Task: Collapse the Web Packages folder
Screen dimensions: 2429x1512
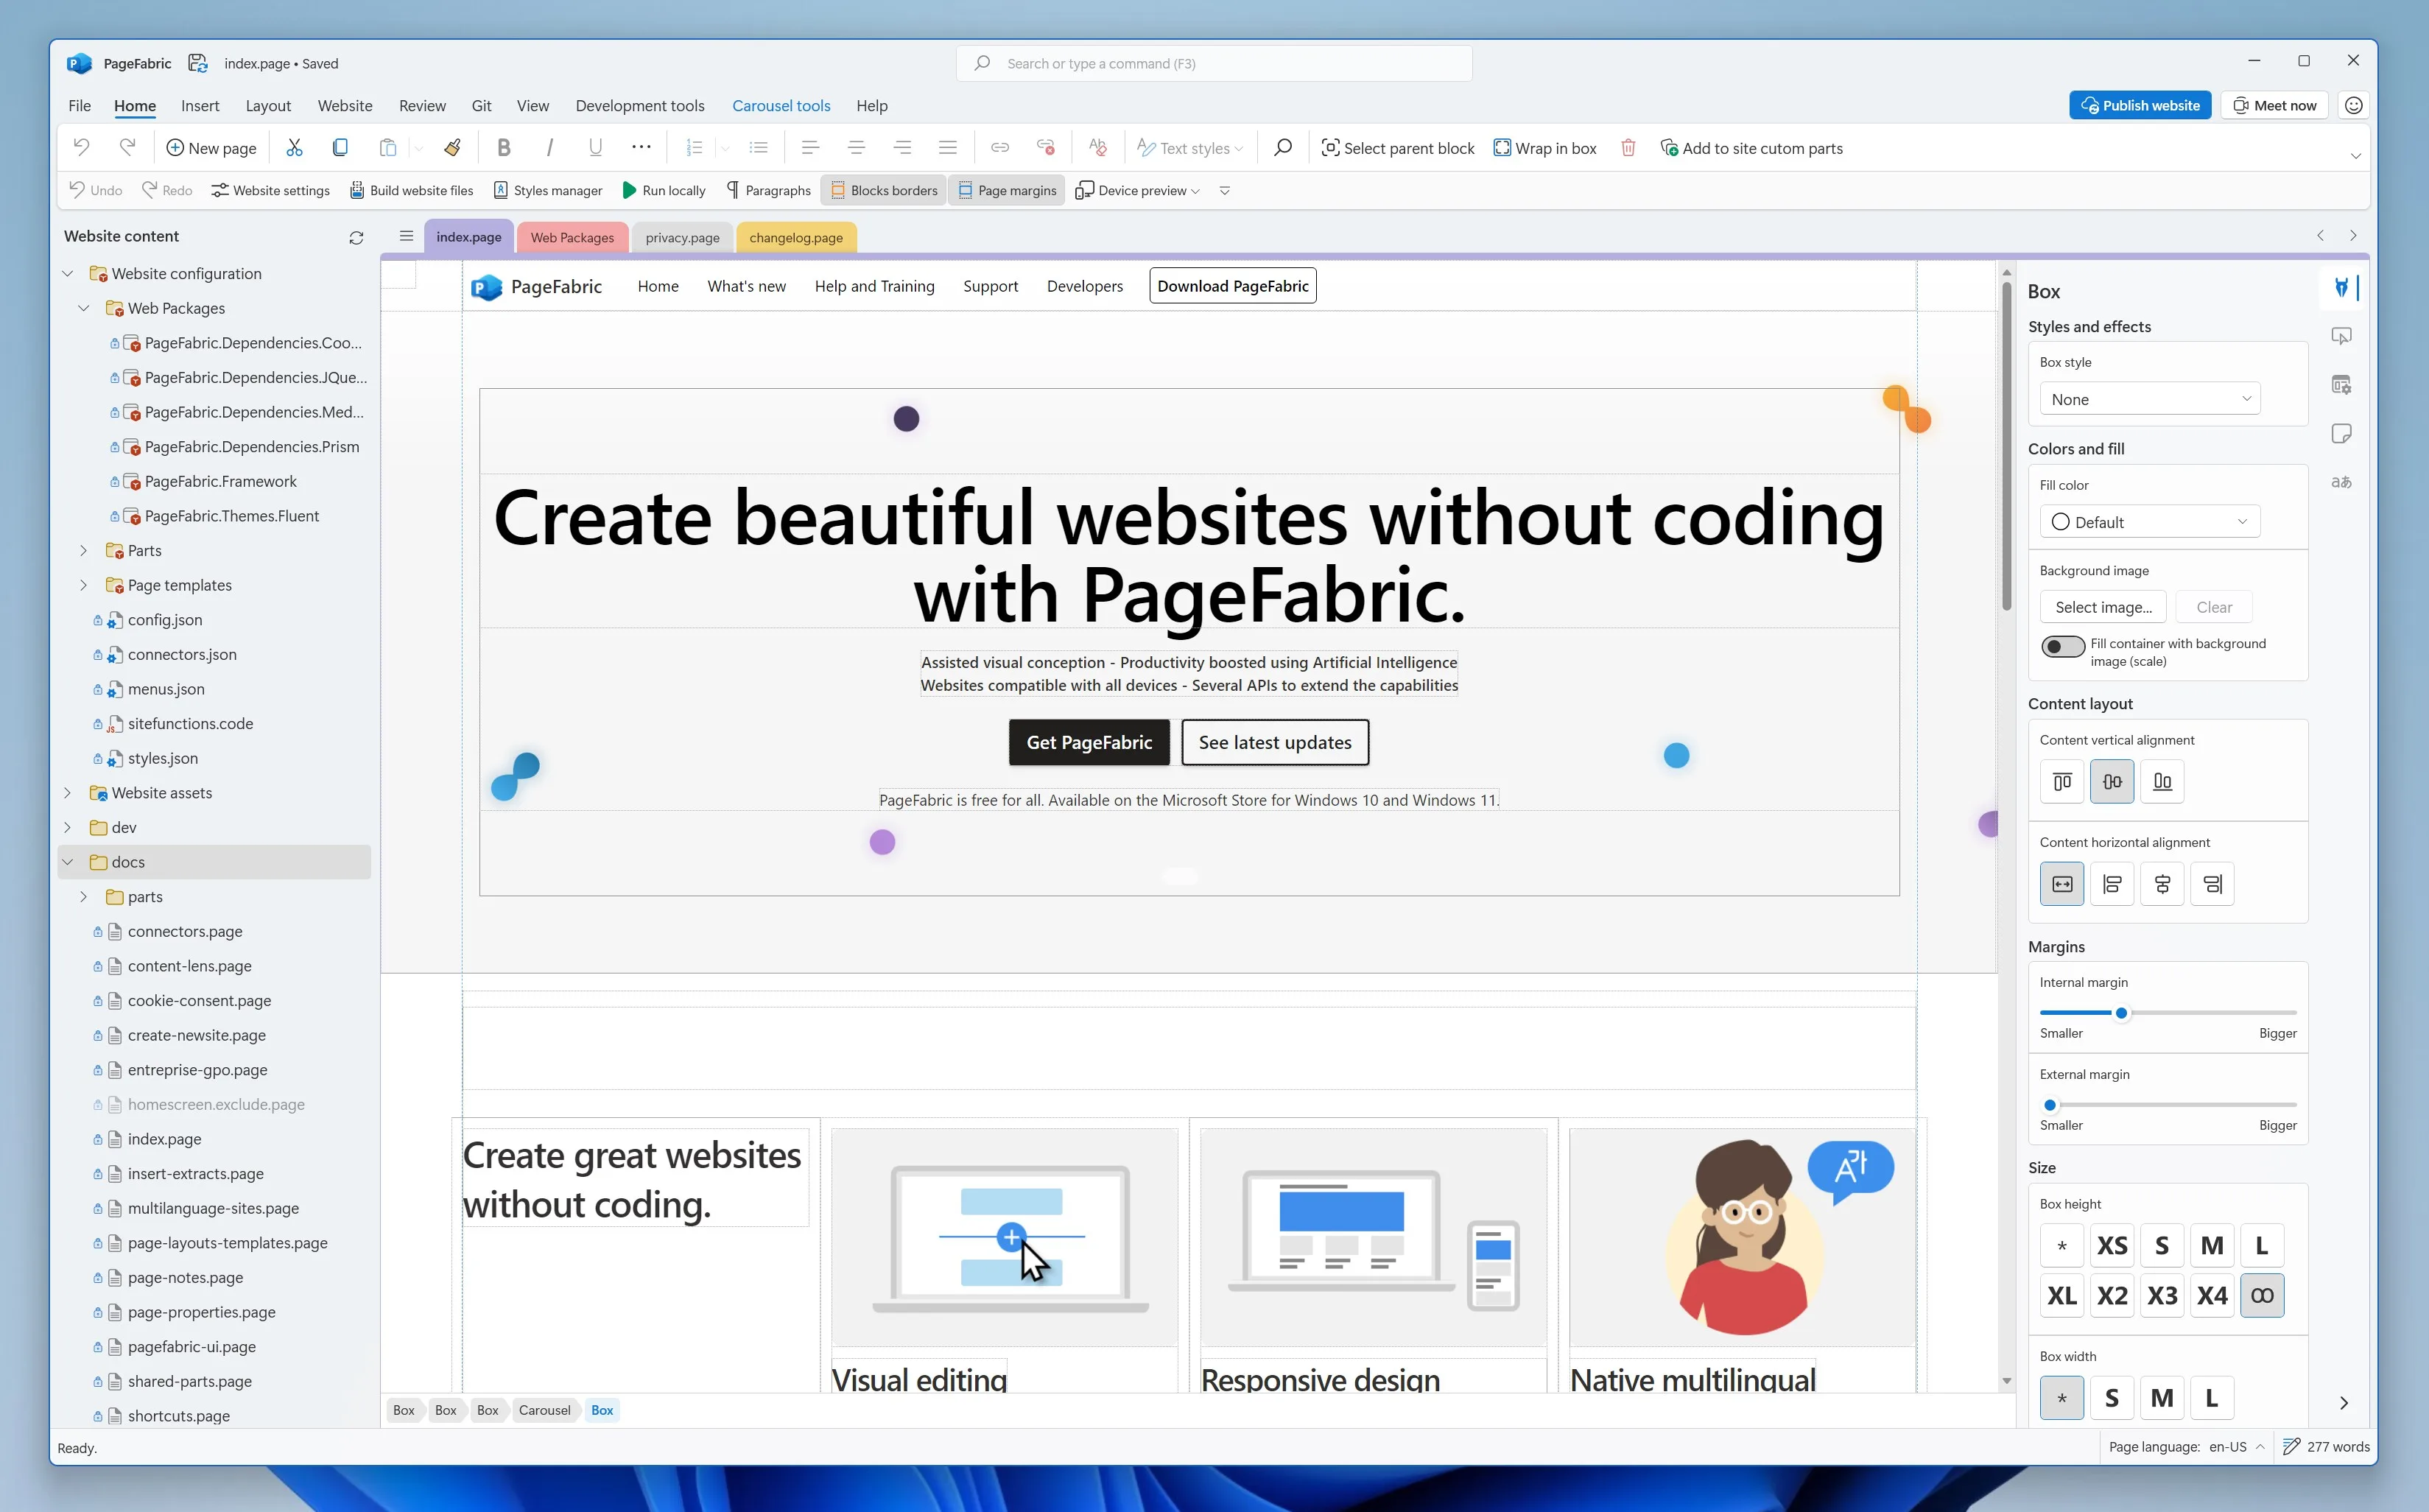Action: coord(84,308)
